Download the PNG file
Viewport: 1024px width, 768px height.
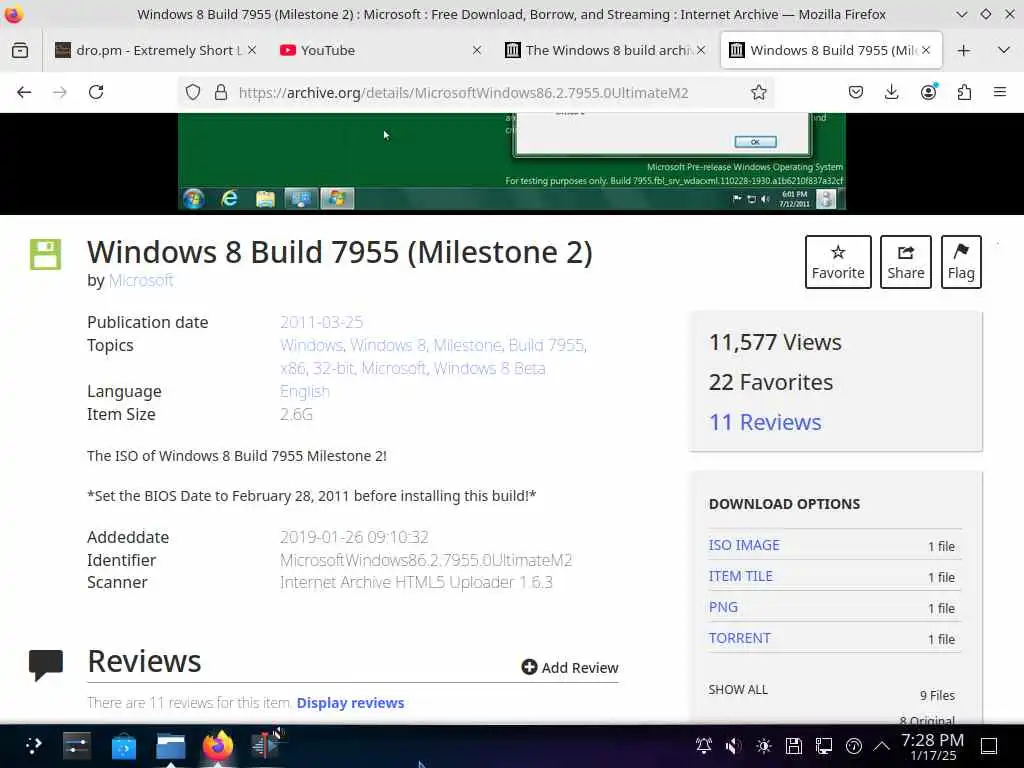(723, 607)
